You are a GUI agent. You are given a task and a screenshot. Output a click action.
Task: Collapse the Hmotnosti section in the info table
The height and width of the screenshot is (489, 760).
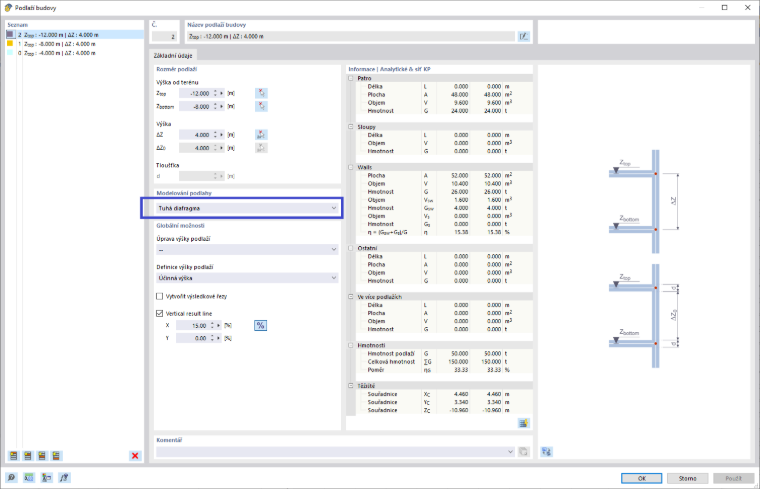351,345
